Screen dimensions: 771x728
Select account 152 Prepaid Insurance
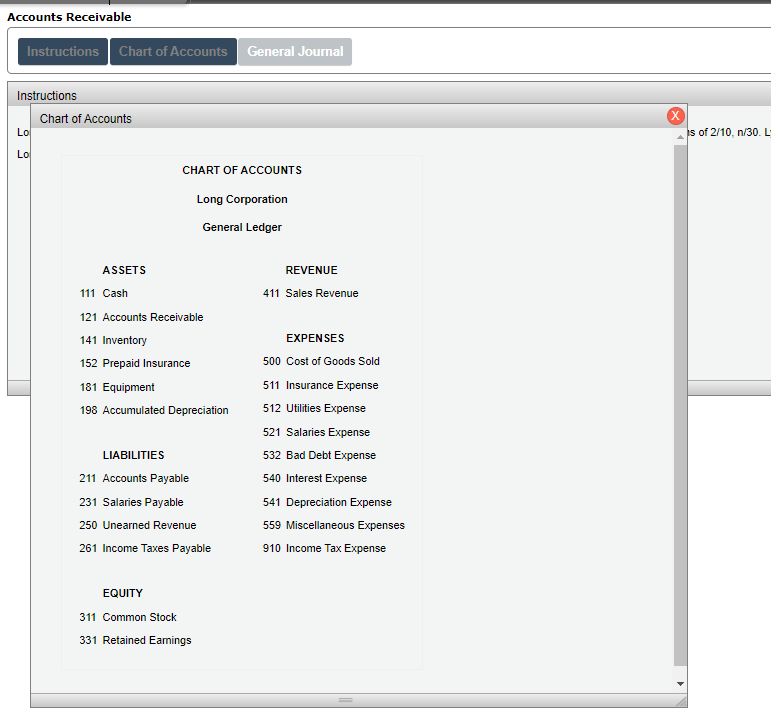tap(135, 364)
